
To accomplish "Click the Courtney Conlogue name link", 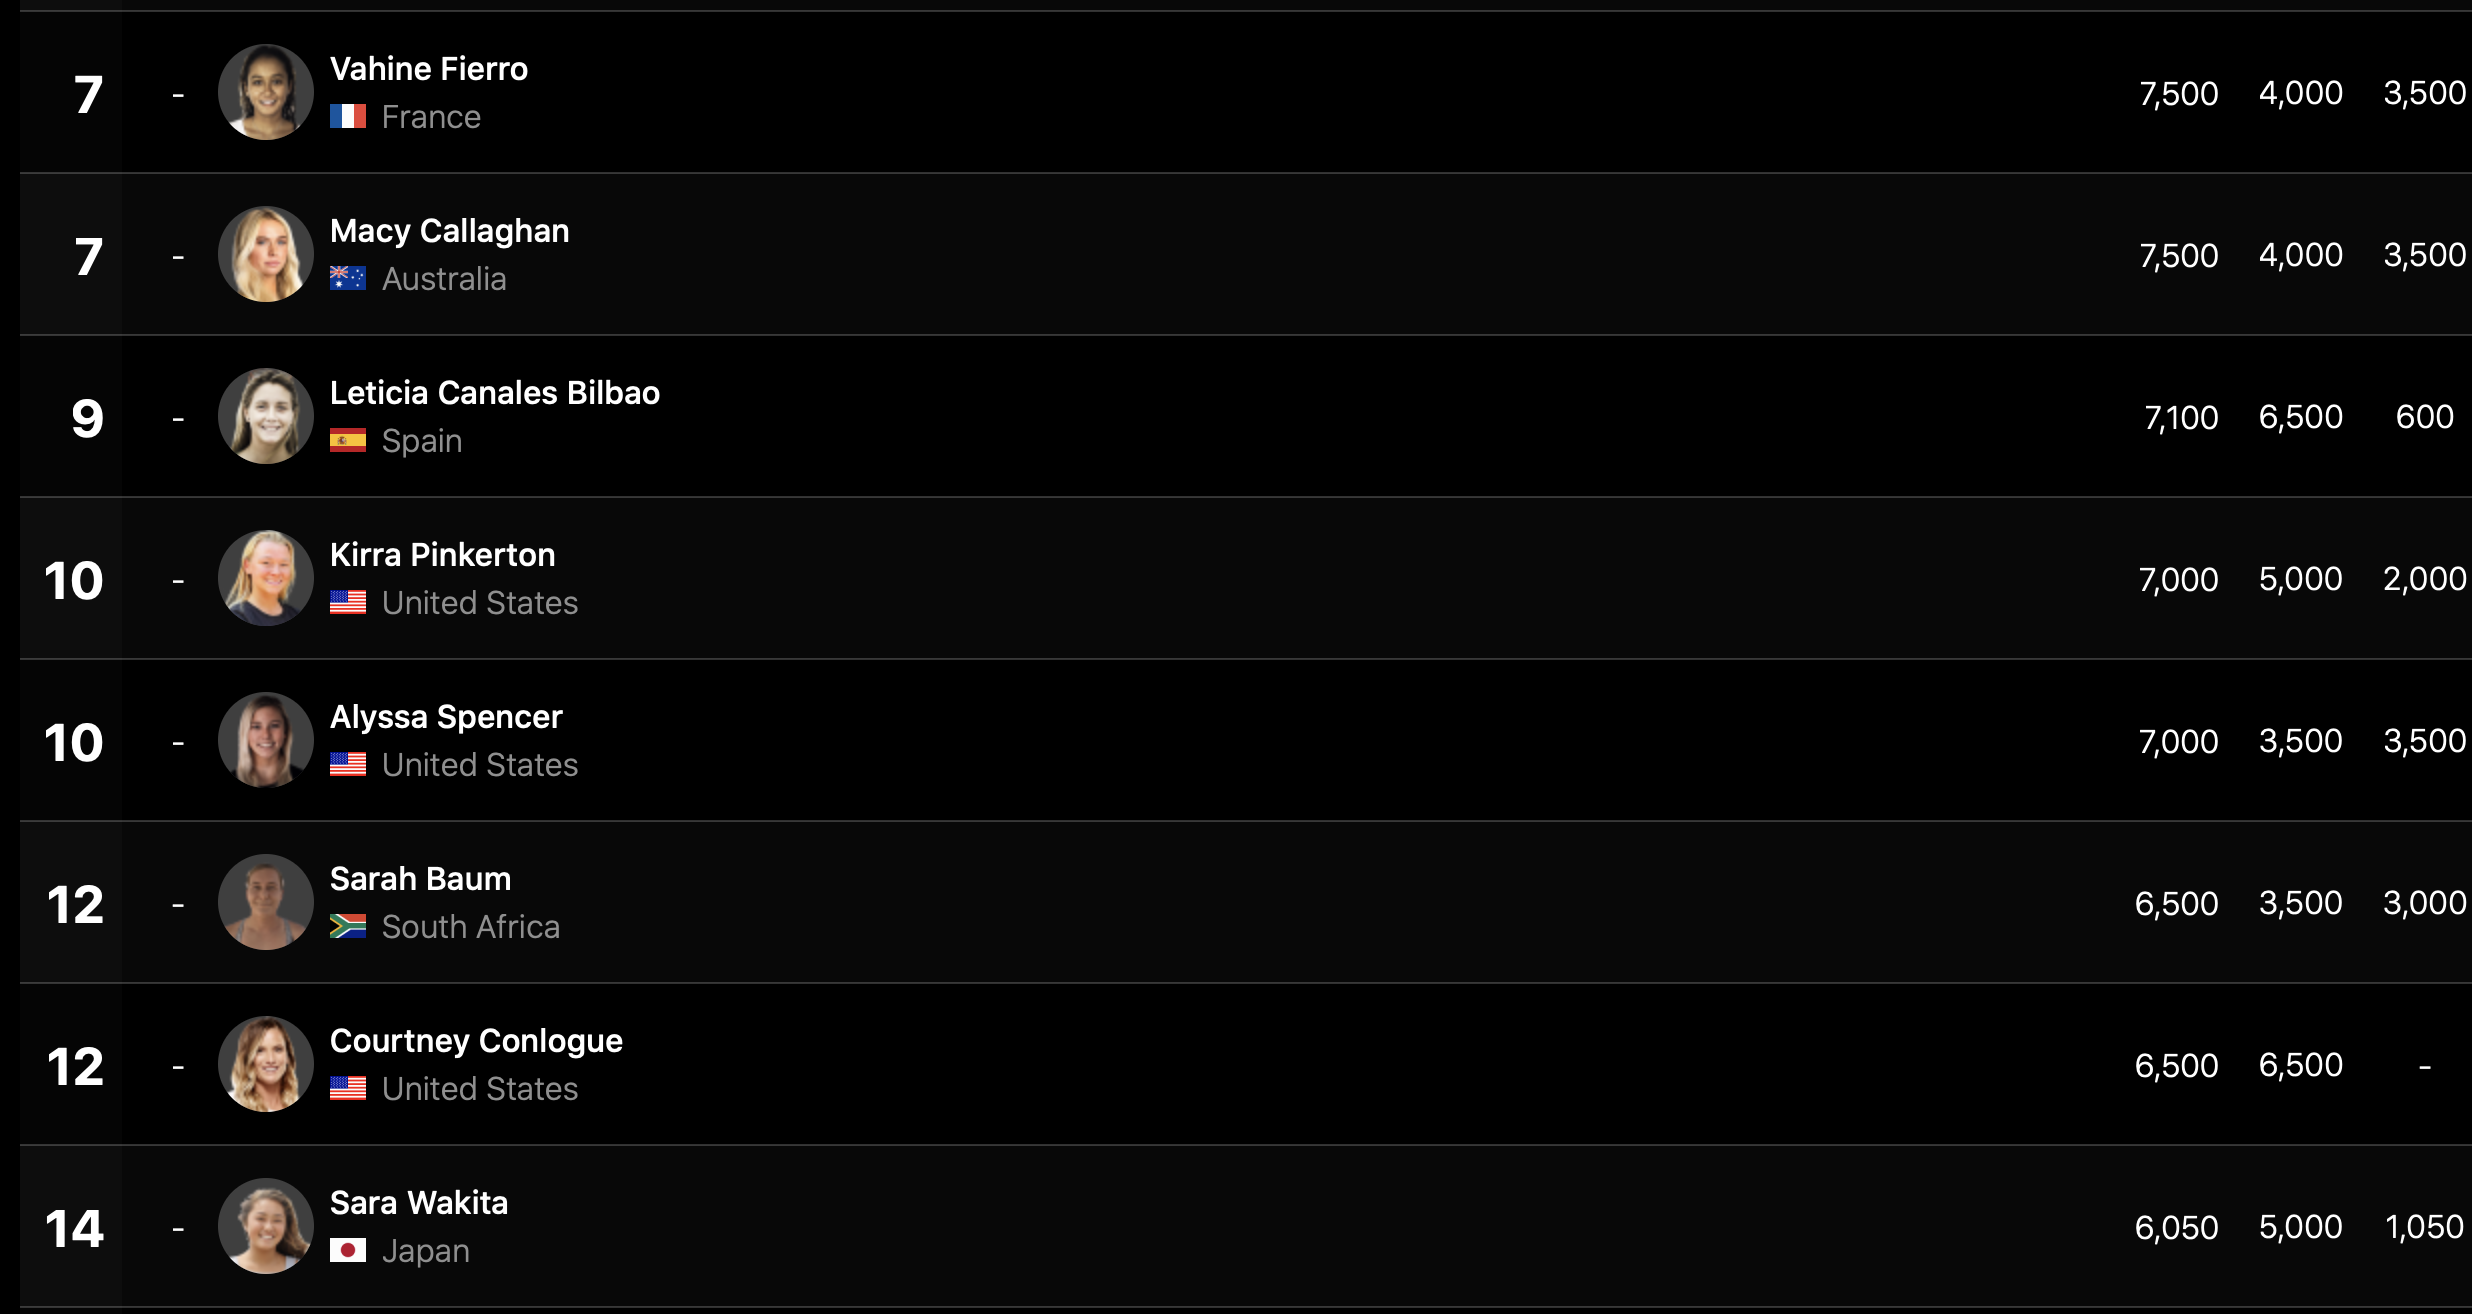I will [476, 1041].
